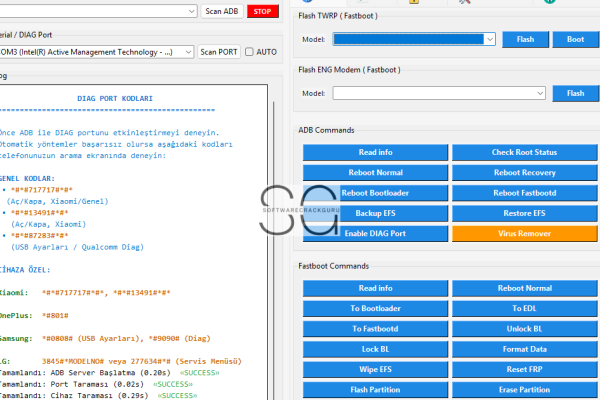This screenshot has width=600, height=400.
Task: Click Reboot Normal under ADB Commands
Action: pos(375,173)
